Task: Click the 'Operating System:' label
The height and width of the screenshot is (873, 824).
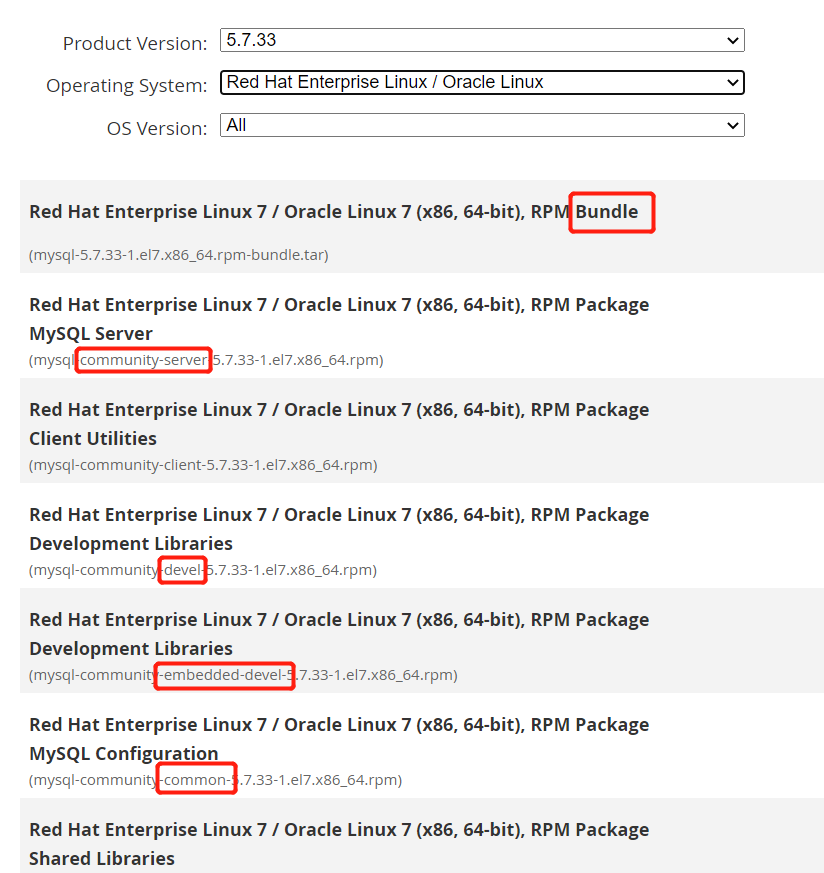Action: tap(126, 86)
